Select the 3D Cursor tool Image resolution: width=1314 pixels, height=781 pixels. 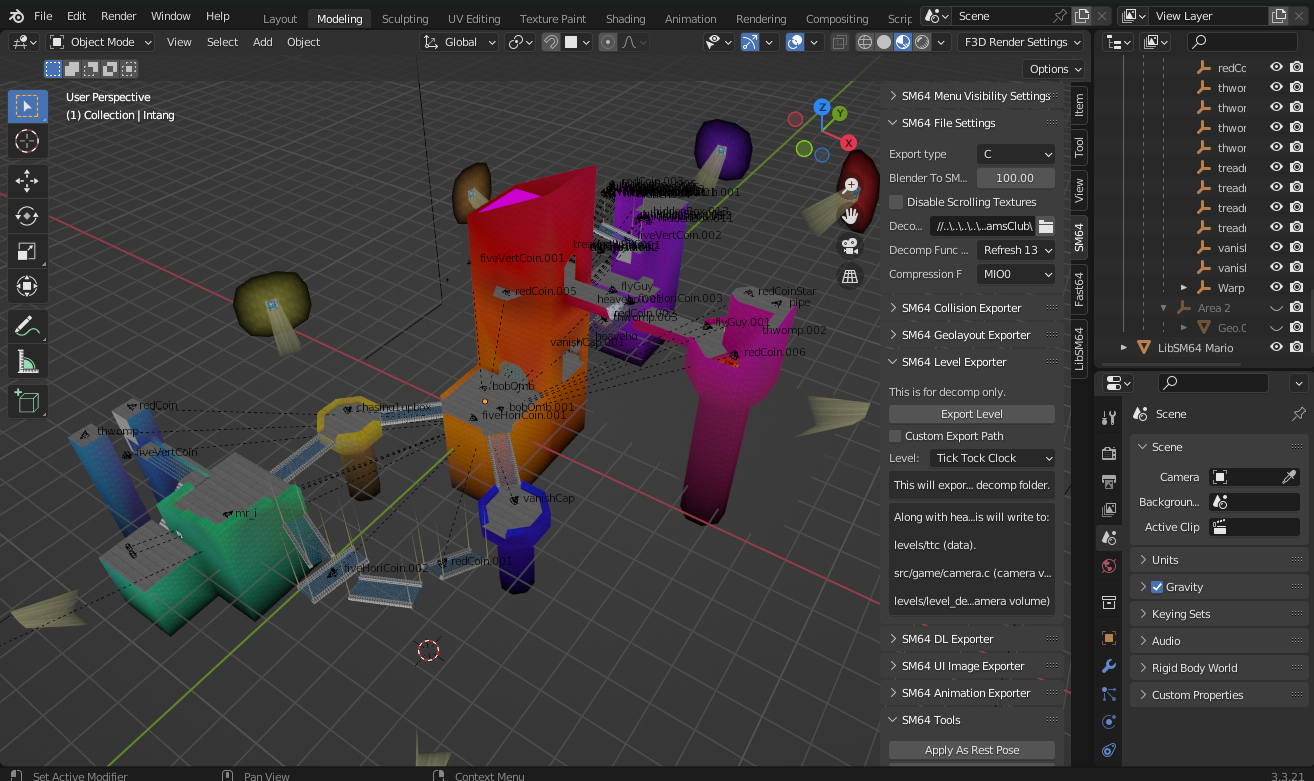click(x=27, y=141)
